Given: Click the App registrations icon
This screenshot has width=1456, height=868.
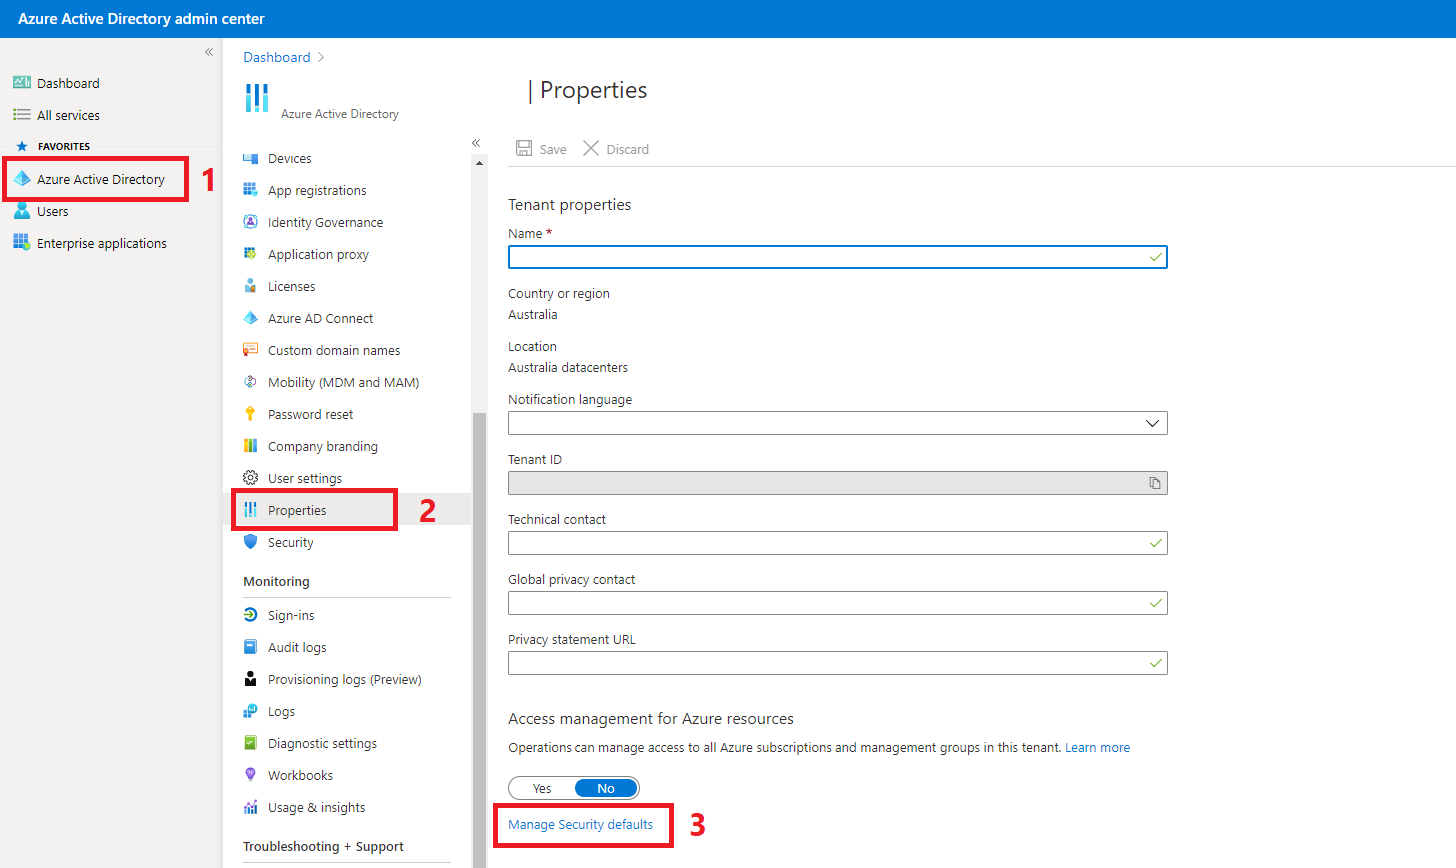Looking at the screenshot, I should click(251, 190).
